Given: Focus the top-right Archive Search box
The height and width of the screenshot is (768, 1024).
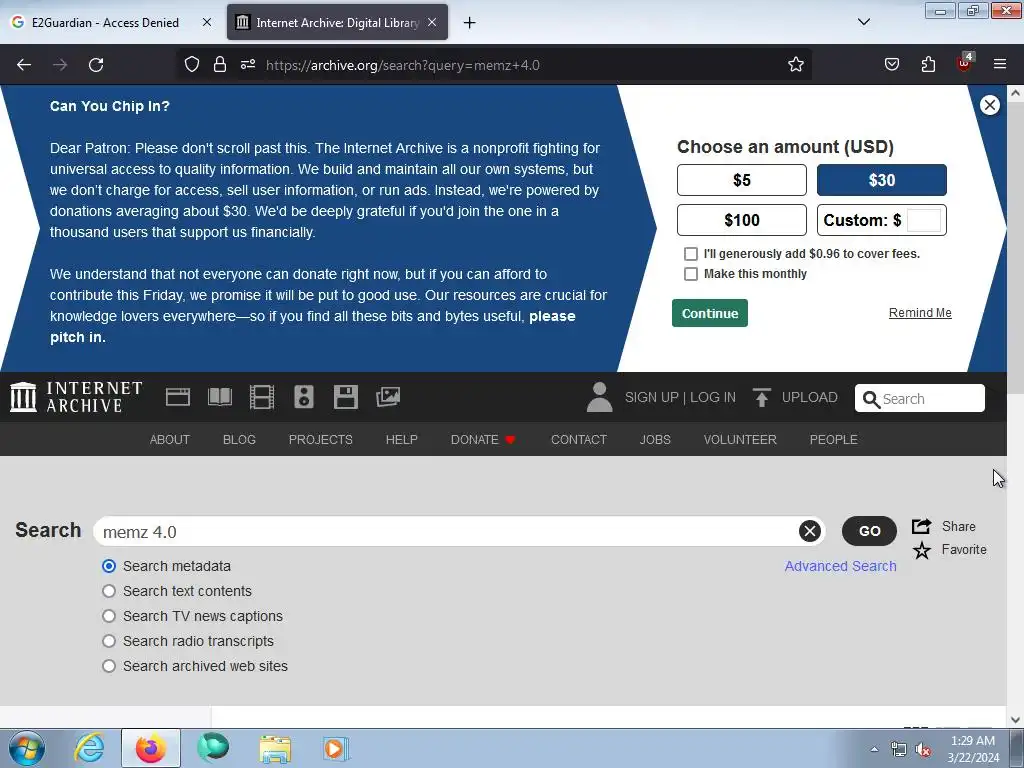Looking at the screenshot, I should (x=920, y=398).
